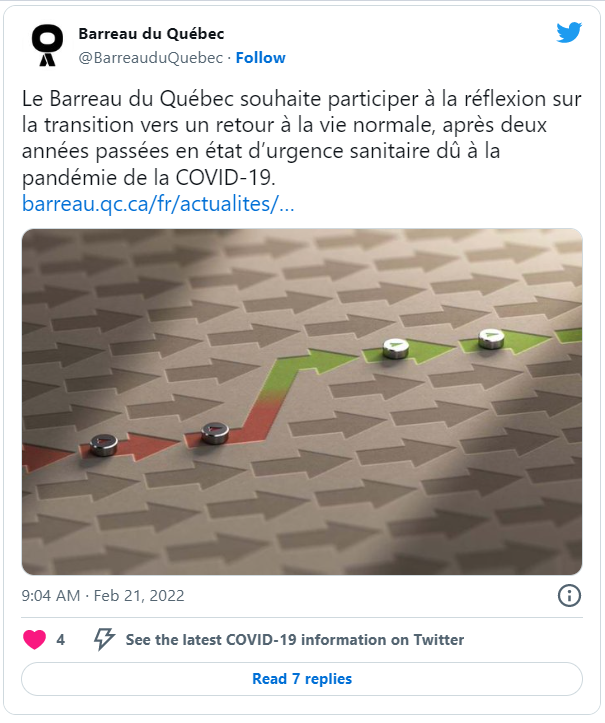
Task: Open the Barreau du Québec display name
Action: tap(151, 34)
